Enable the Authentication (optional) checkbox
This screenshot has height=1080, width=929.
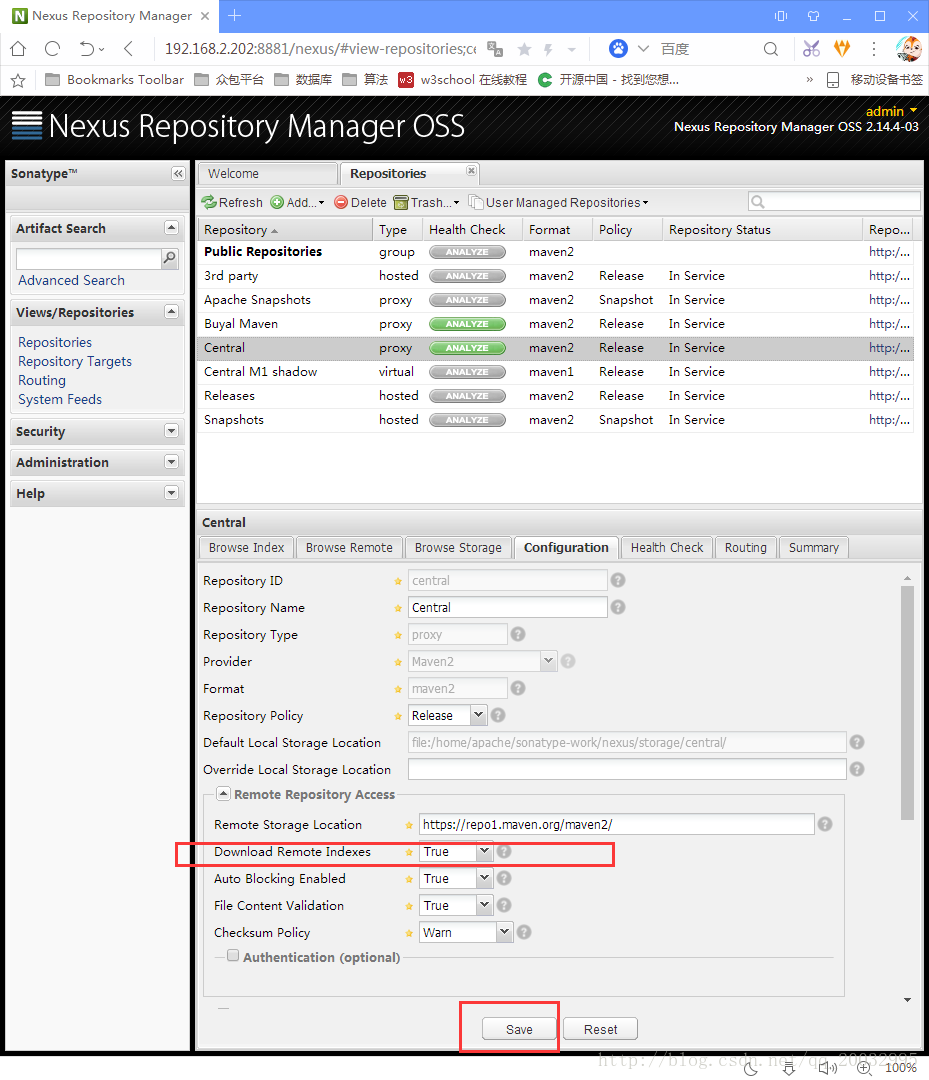(x=233, y=955)
